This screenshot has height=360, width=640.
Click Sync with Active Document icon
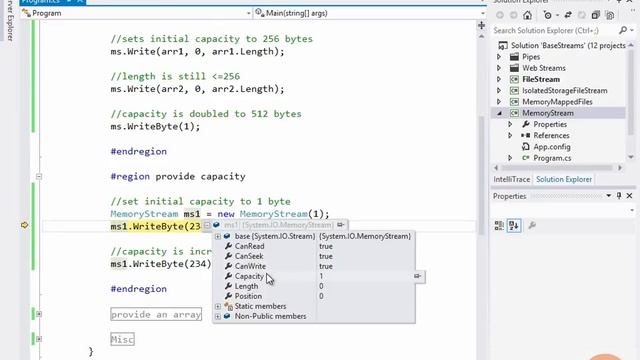coord(568,15)
